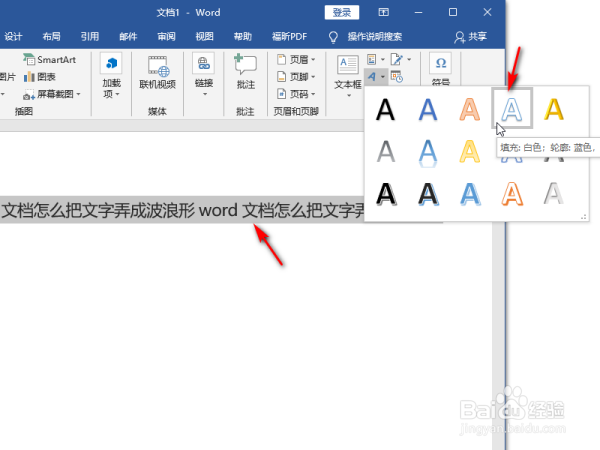This screenshot has width=600, height=450.
Task: Choose orange outline white fill WordArt bottom row
Action: tap(512, 194)
